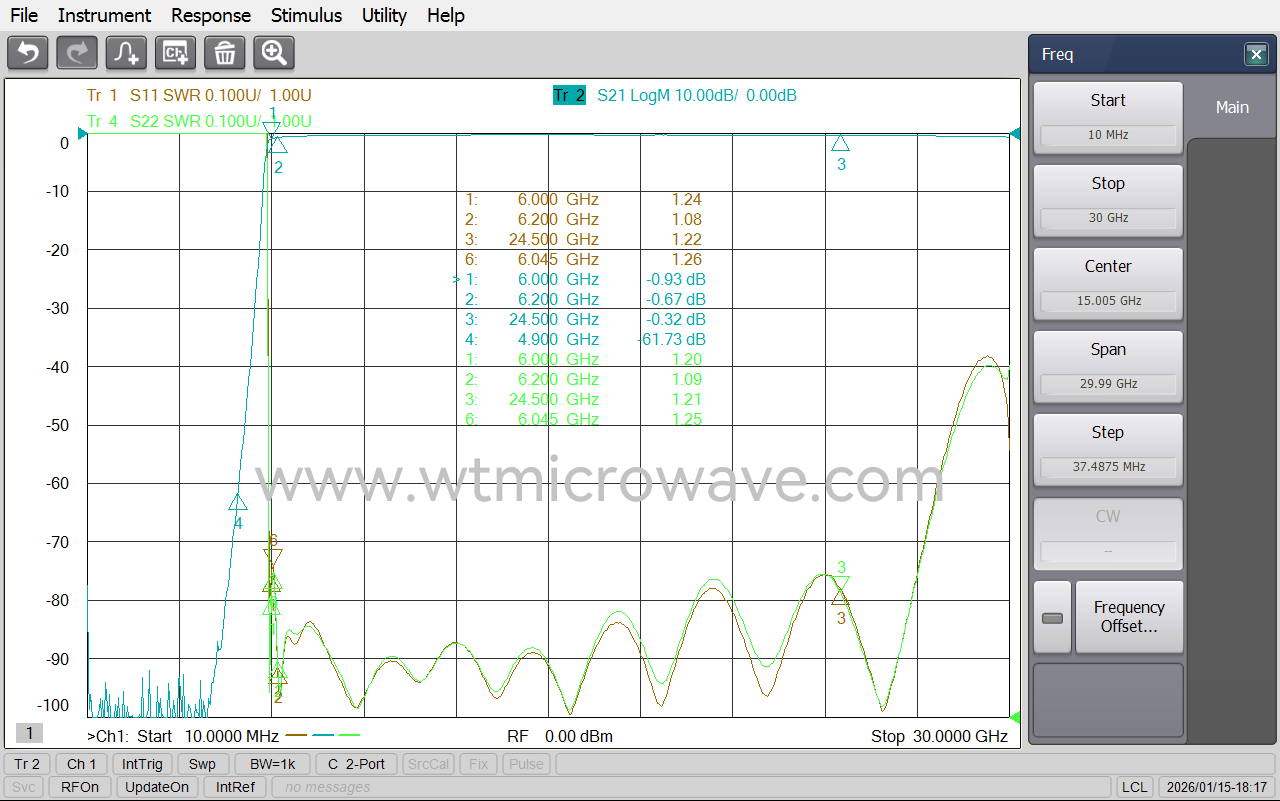This screenshot has width=1280, height=801.
Task: Click the Delete trace trash icon
Action: (224, 52)
